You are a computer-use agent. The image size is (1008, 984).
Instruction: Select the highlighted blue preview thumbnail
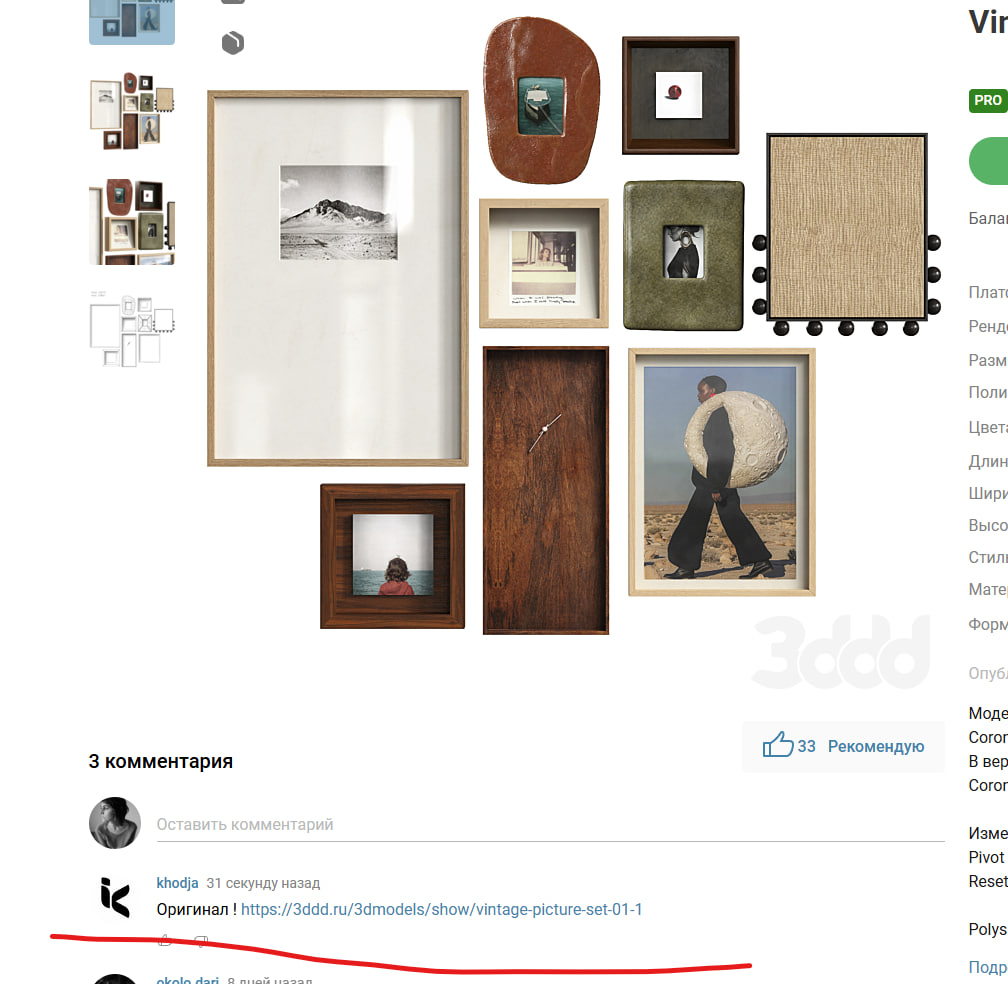pyautogui.click(x=132, y=21)
